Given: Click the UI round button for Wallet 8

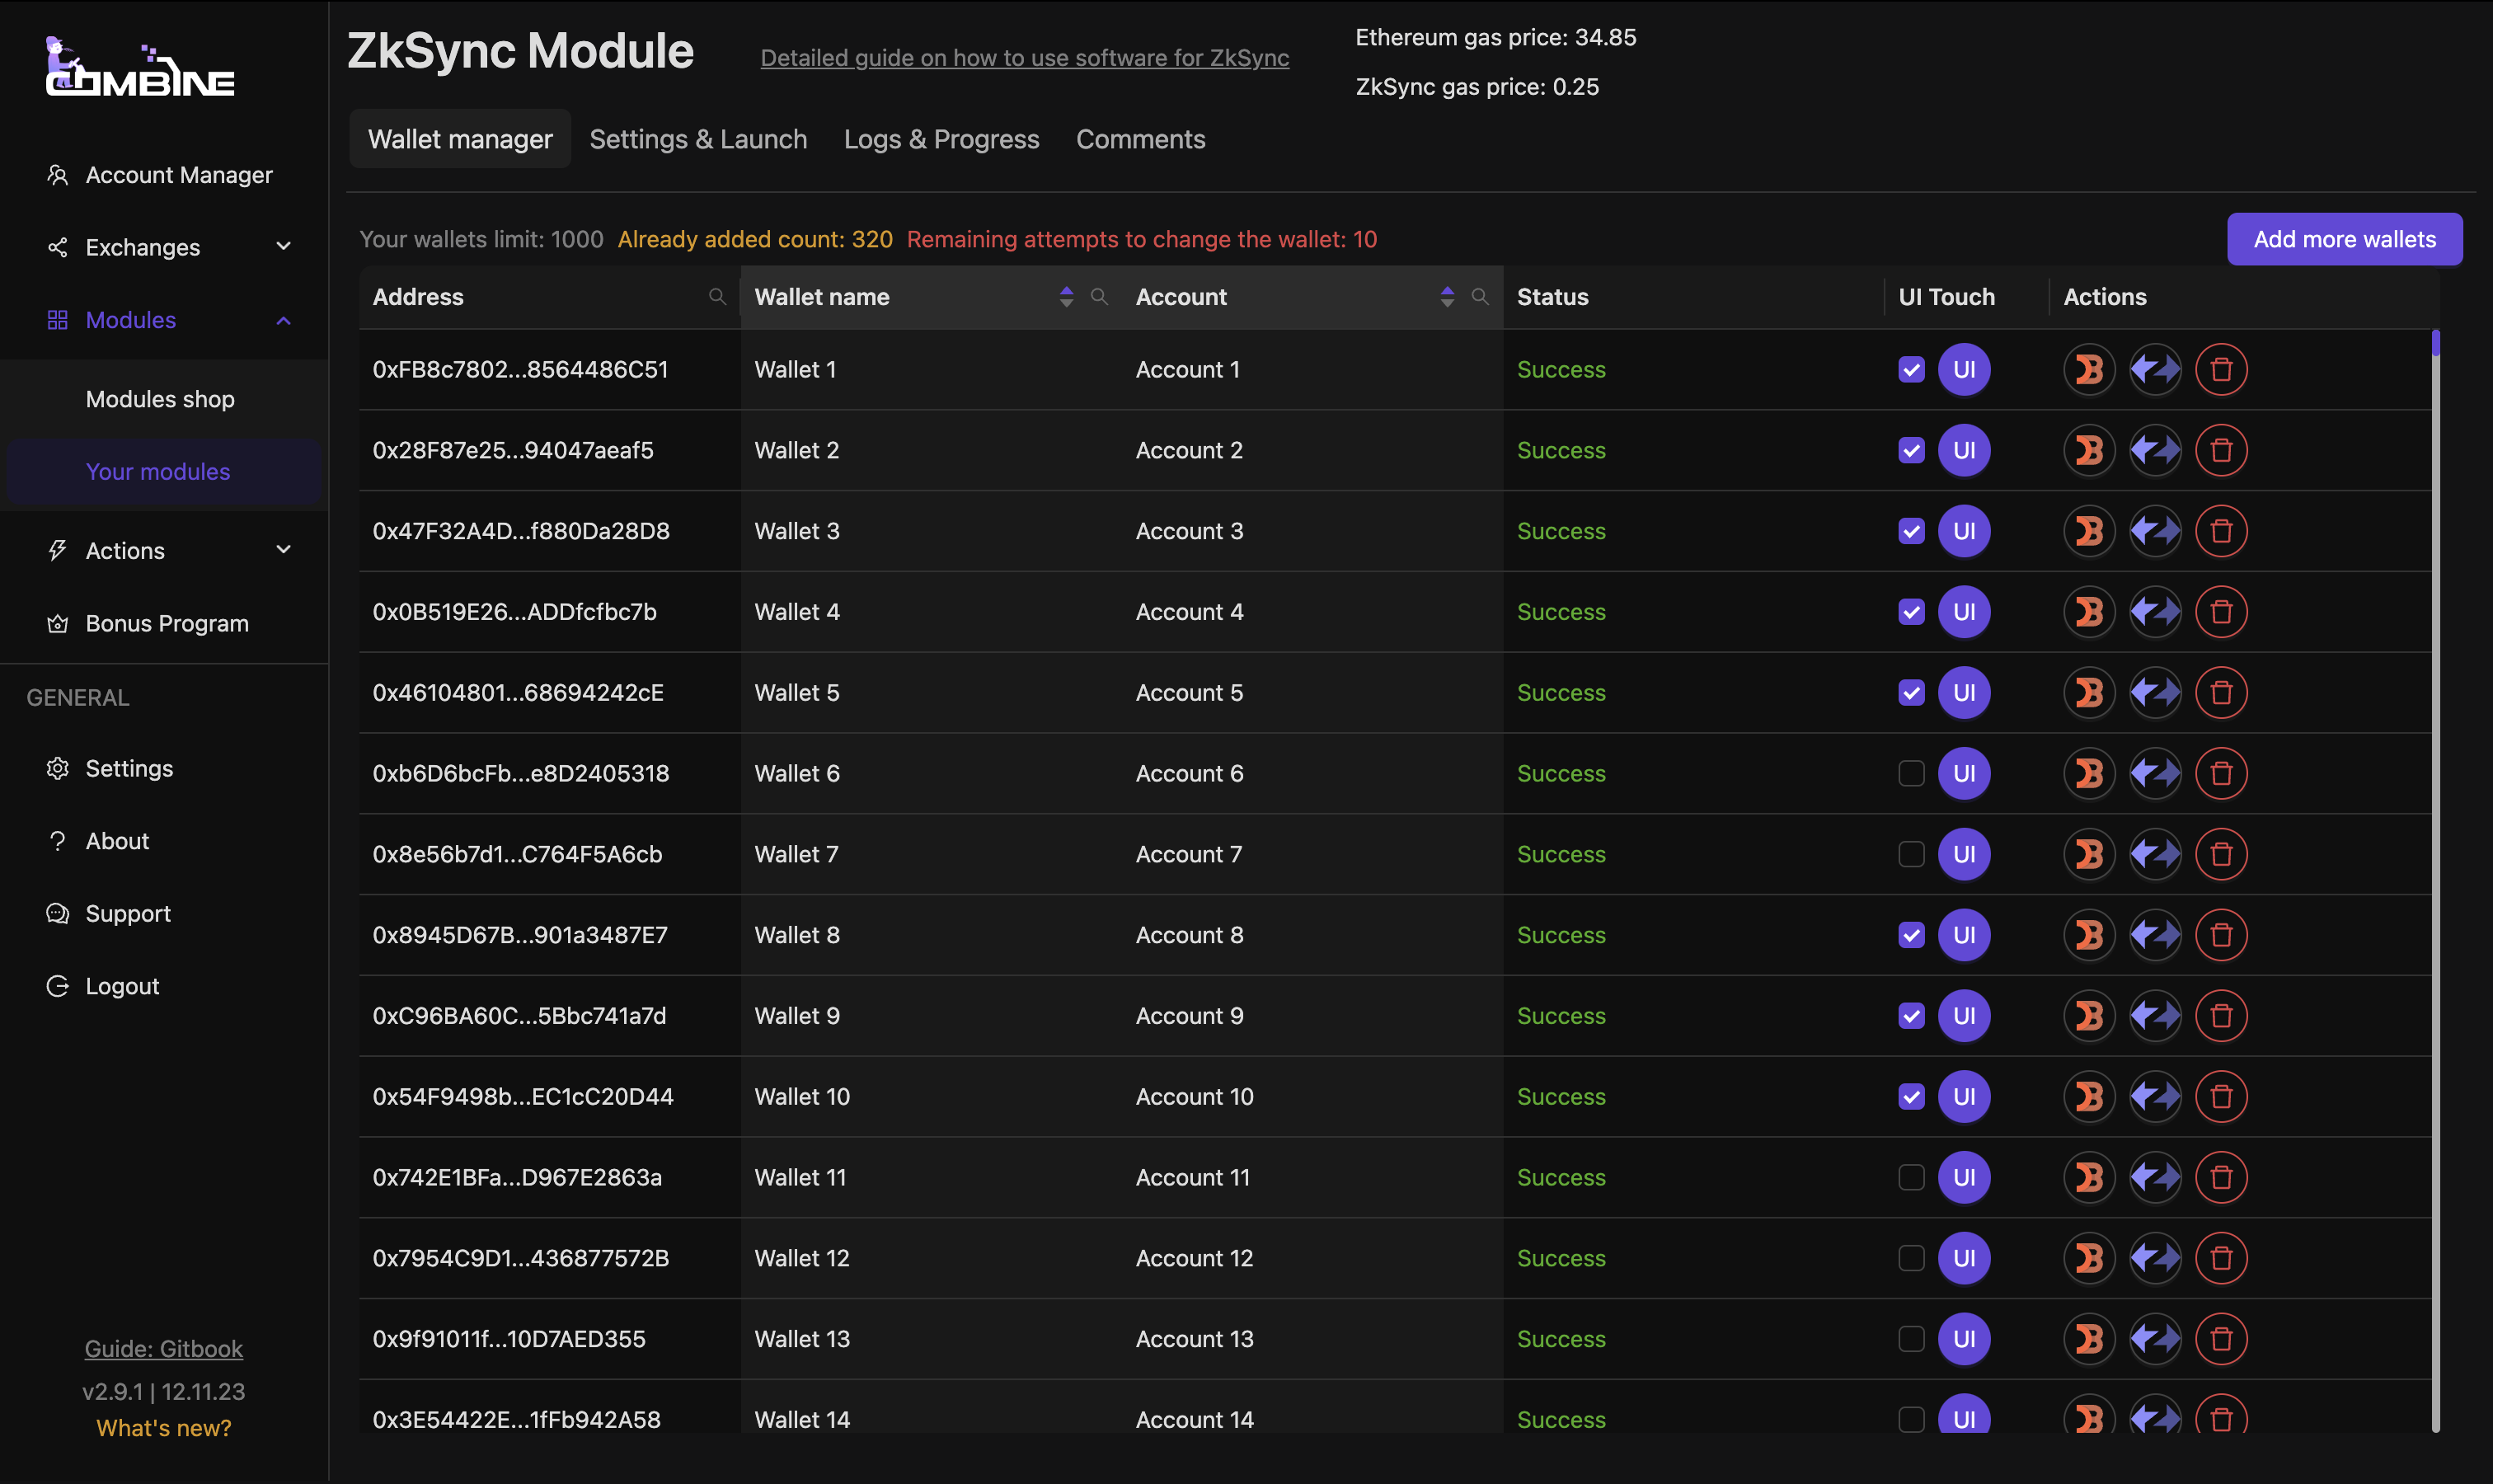Looking at the screenshot, I should pyautogui.click(x=1964, y=935).
